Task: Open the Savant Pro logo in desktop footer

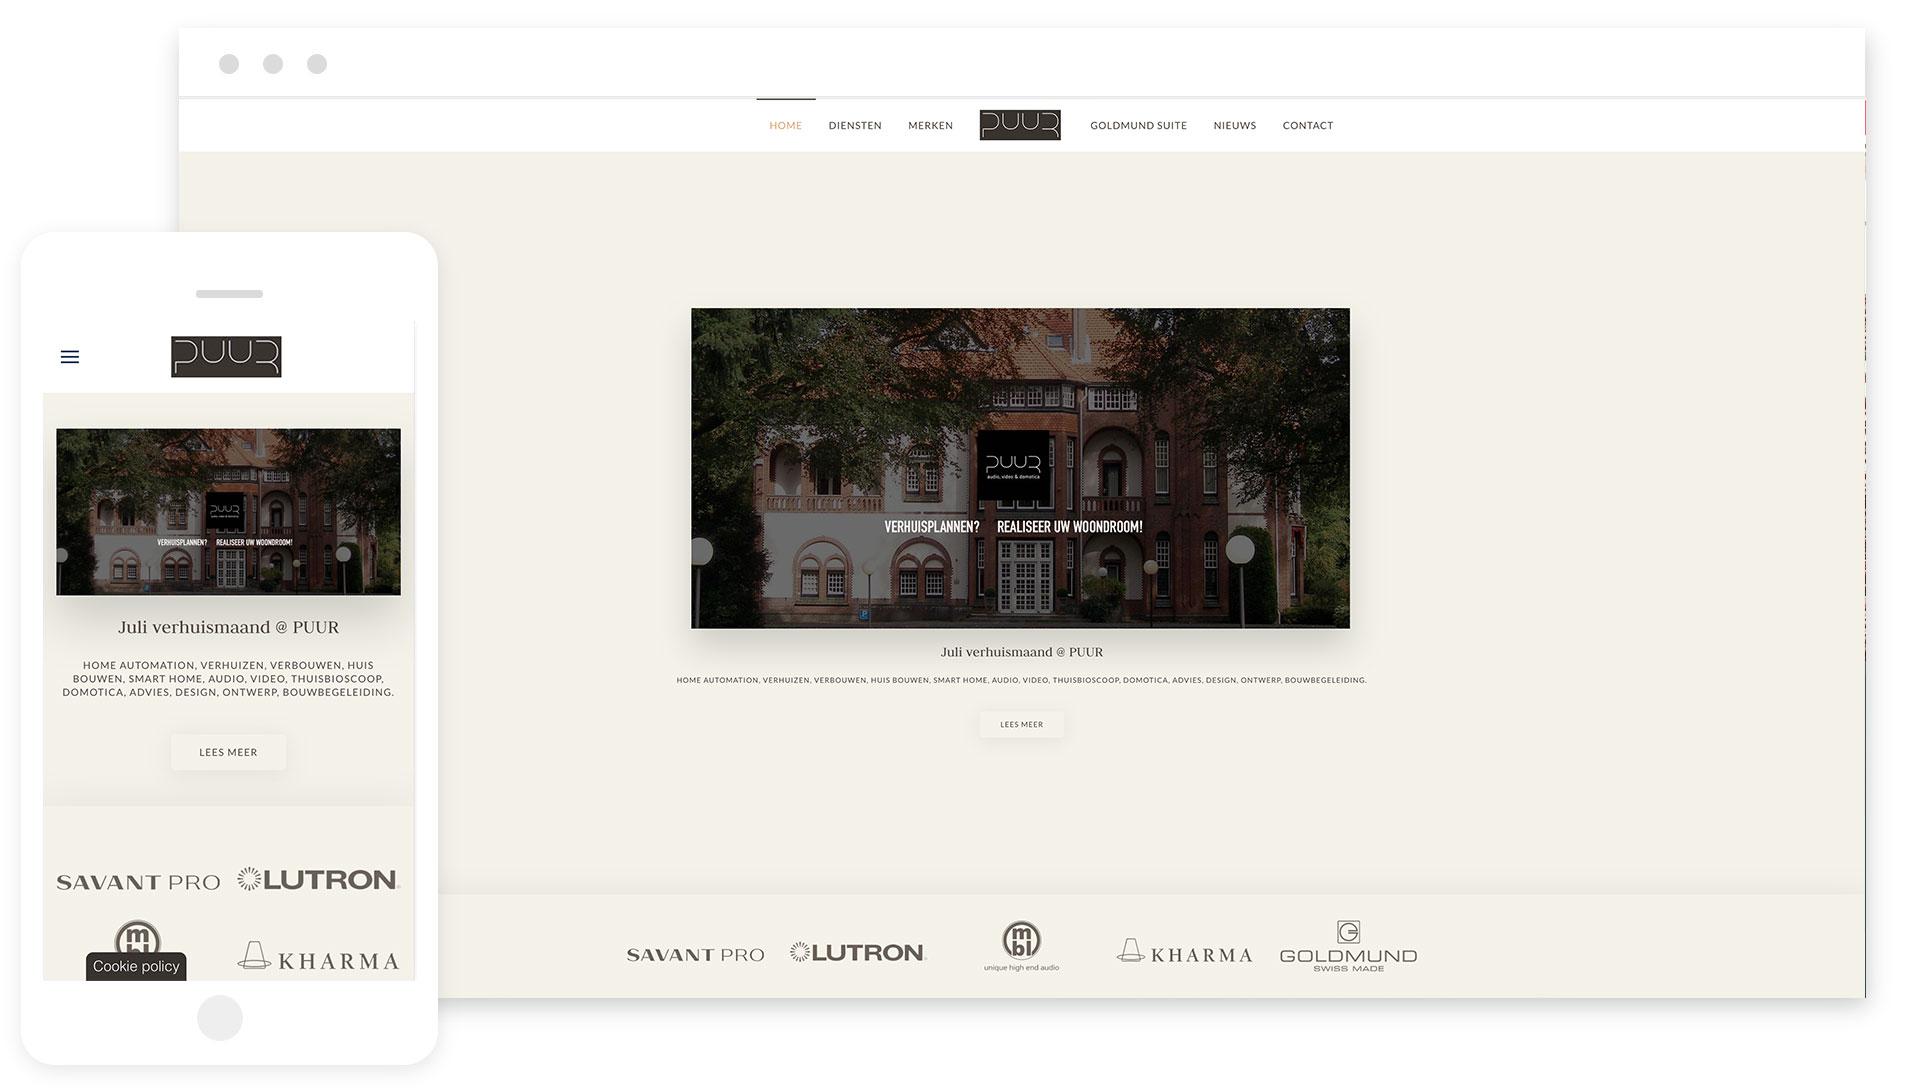Action: point(695,955)
